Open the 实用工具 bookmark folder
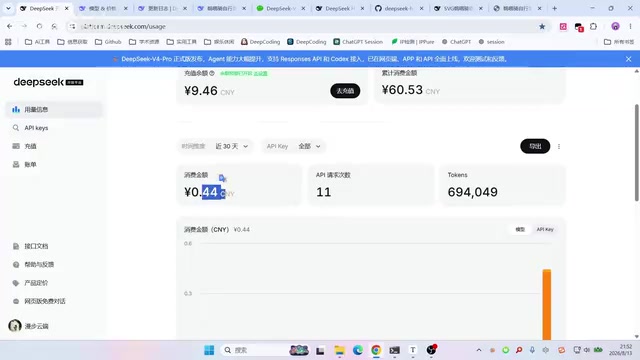Viewport: 640px width, 360px height. point(182,42)
